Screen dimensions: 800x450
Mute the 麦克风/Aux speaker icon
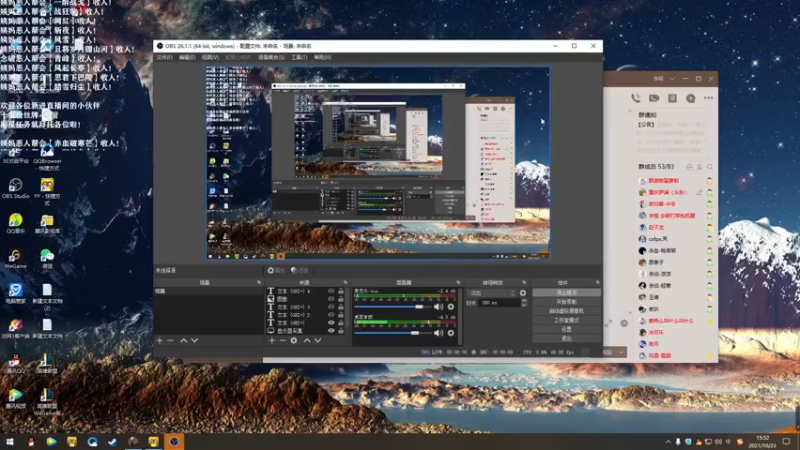pyautogui.click(x=438, y=307)
